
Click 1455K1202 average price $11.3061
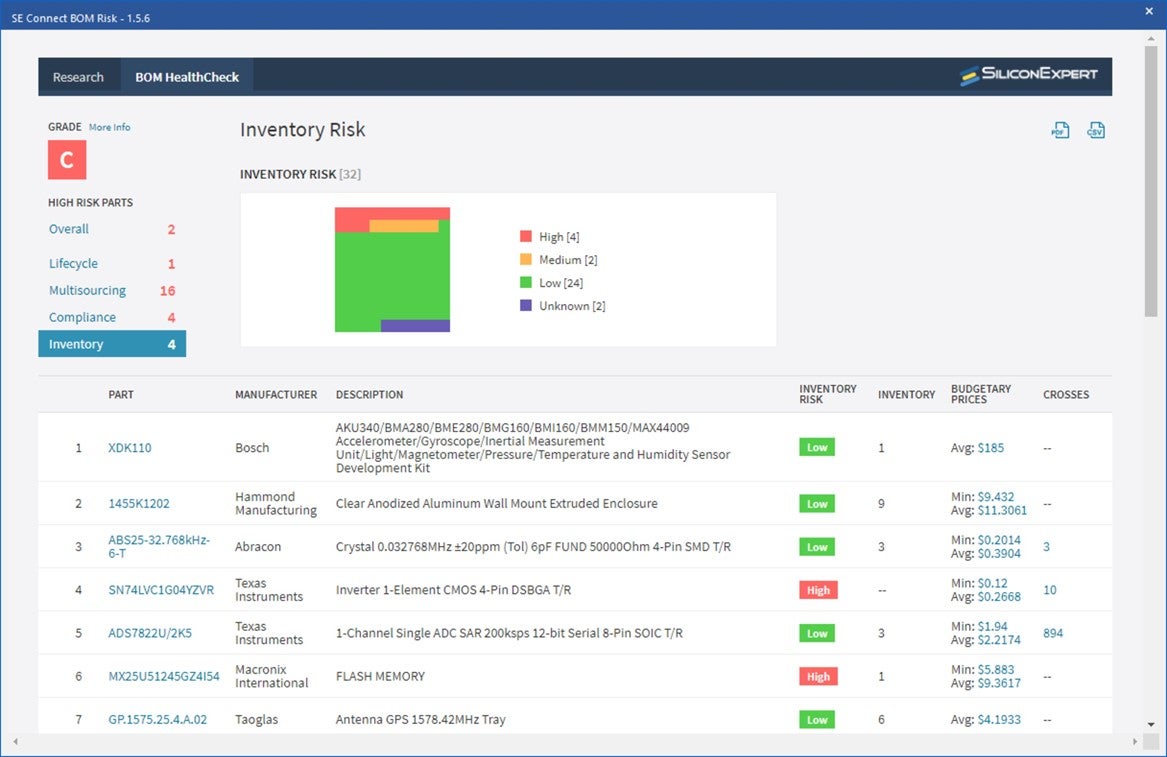[1002, 510]
